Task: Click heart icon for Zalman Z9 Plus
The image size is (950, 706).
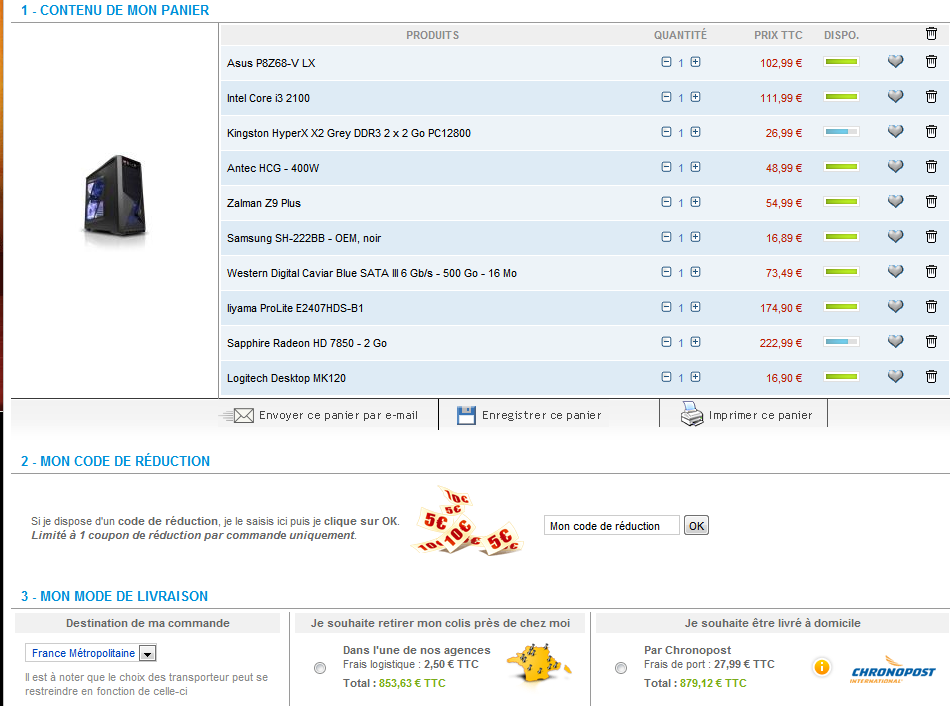Action: click(895, 202)
